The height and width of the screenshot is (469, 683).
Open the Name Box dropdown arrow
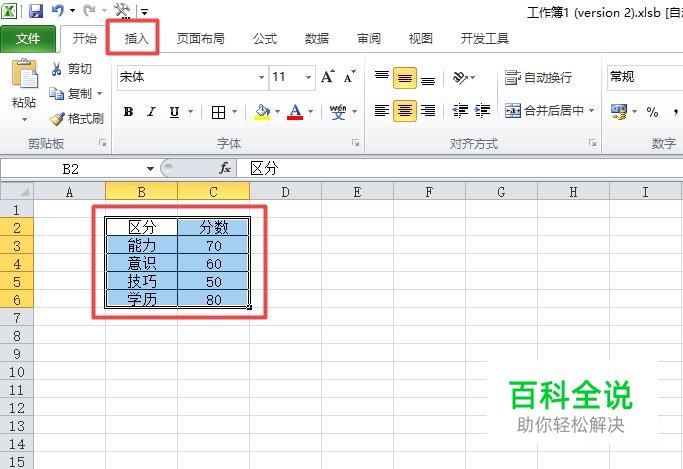tap(150, 169)
